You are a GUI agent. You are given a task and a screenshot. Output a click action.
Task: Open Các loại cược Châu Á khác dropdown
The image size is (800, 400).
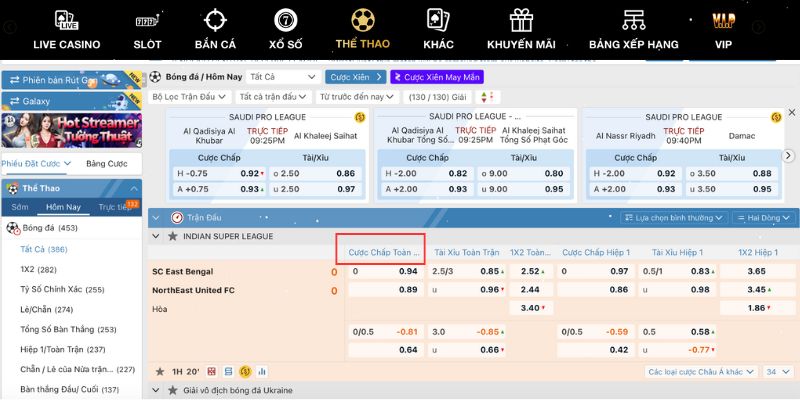[699, 371]
